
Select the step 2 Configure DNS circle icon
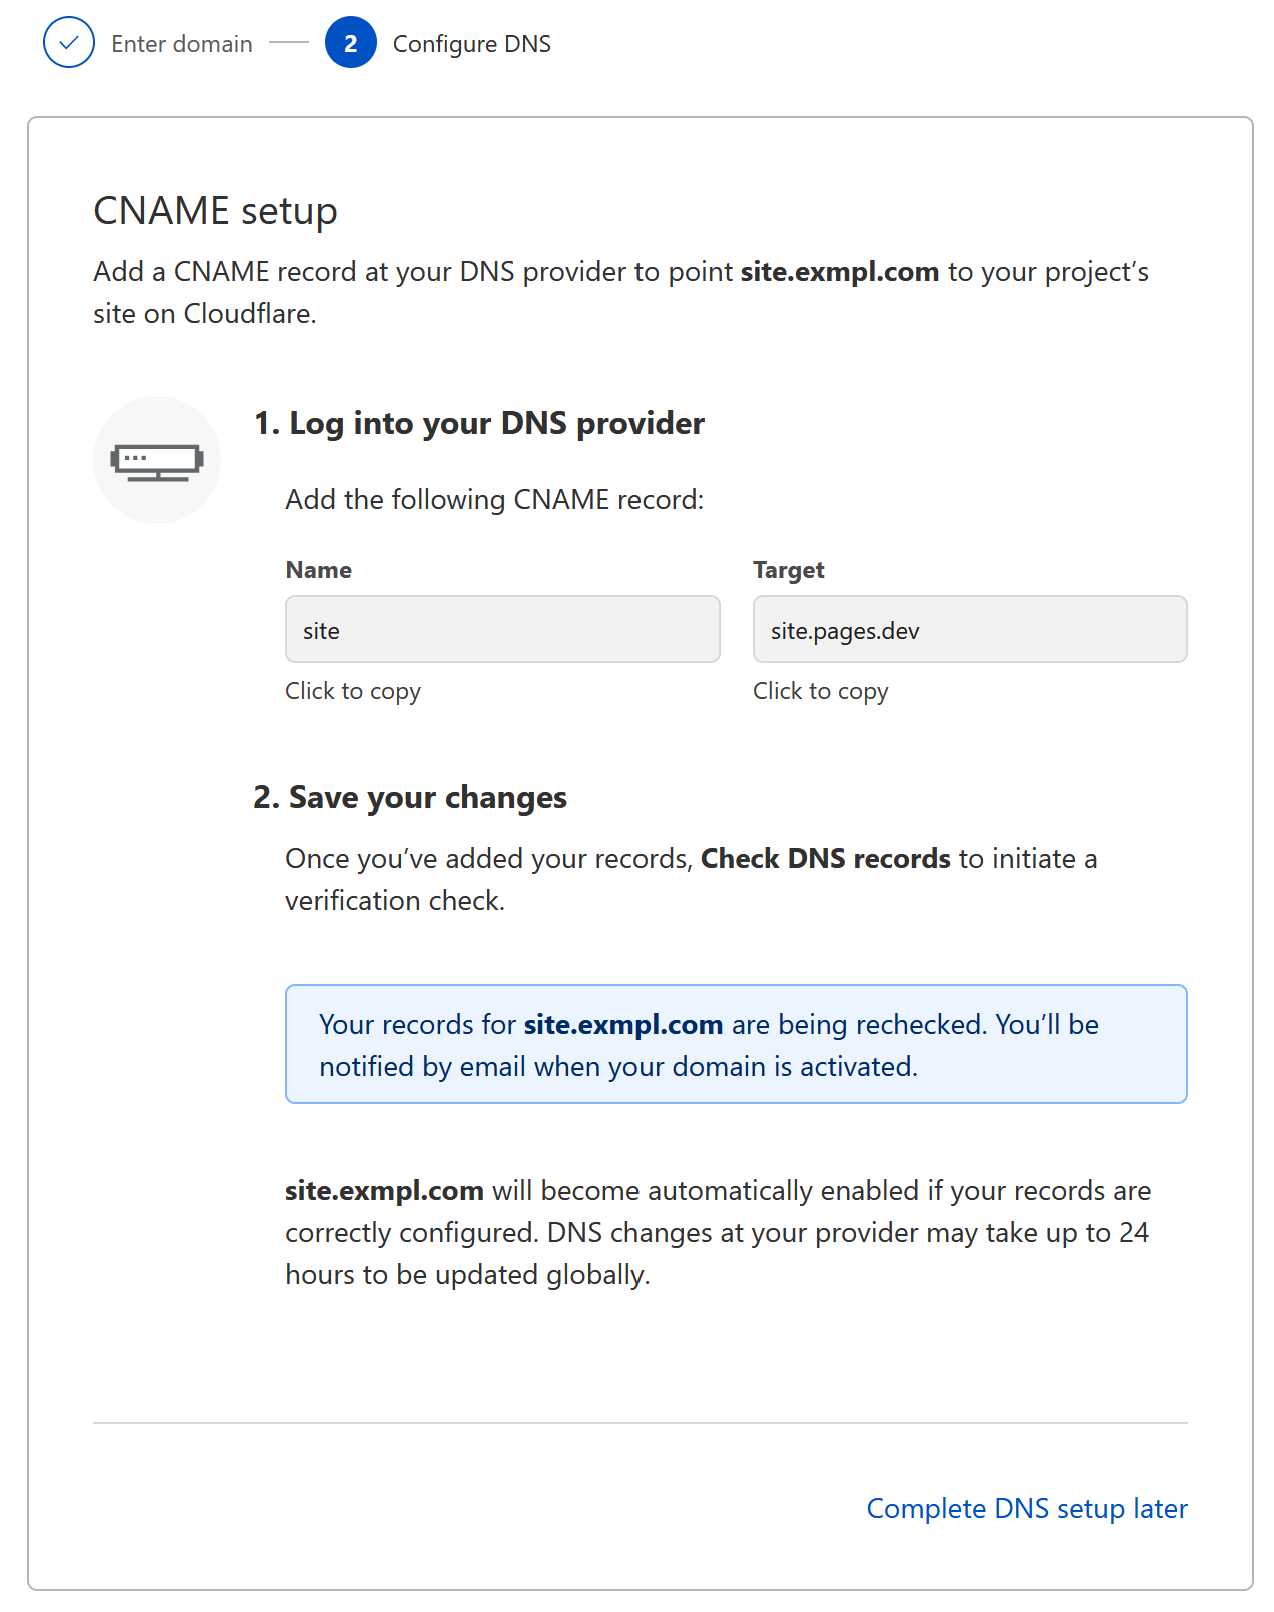349,43
